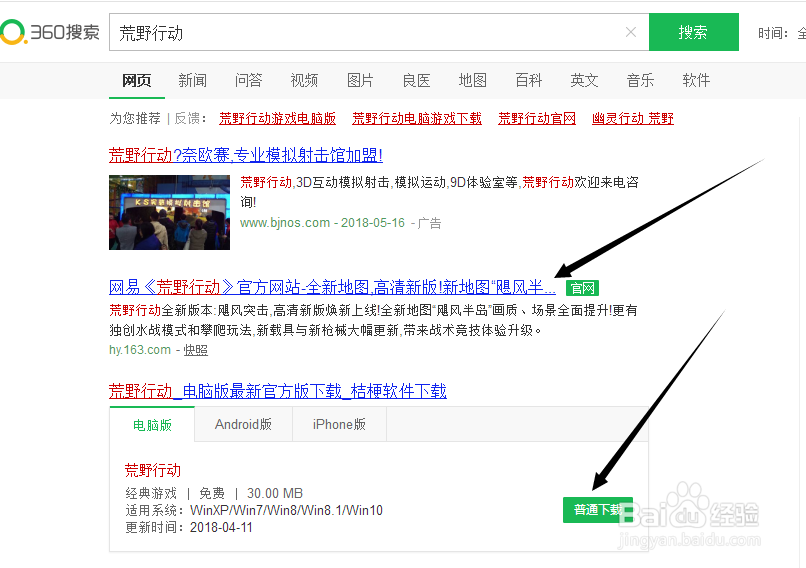Image resolution: width=806 pixels, height=568 pixels.
Task: Click the 360搜索 logo
Action: 50,32
